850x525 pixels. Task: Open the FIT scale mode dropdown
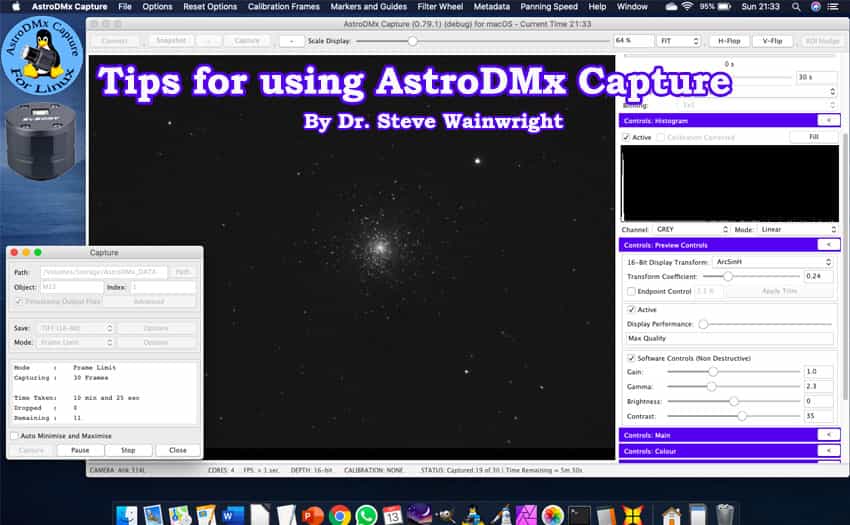click(679, 41)
